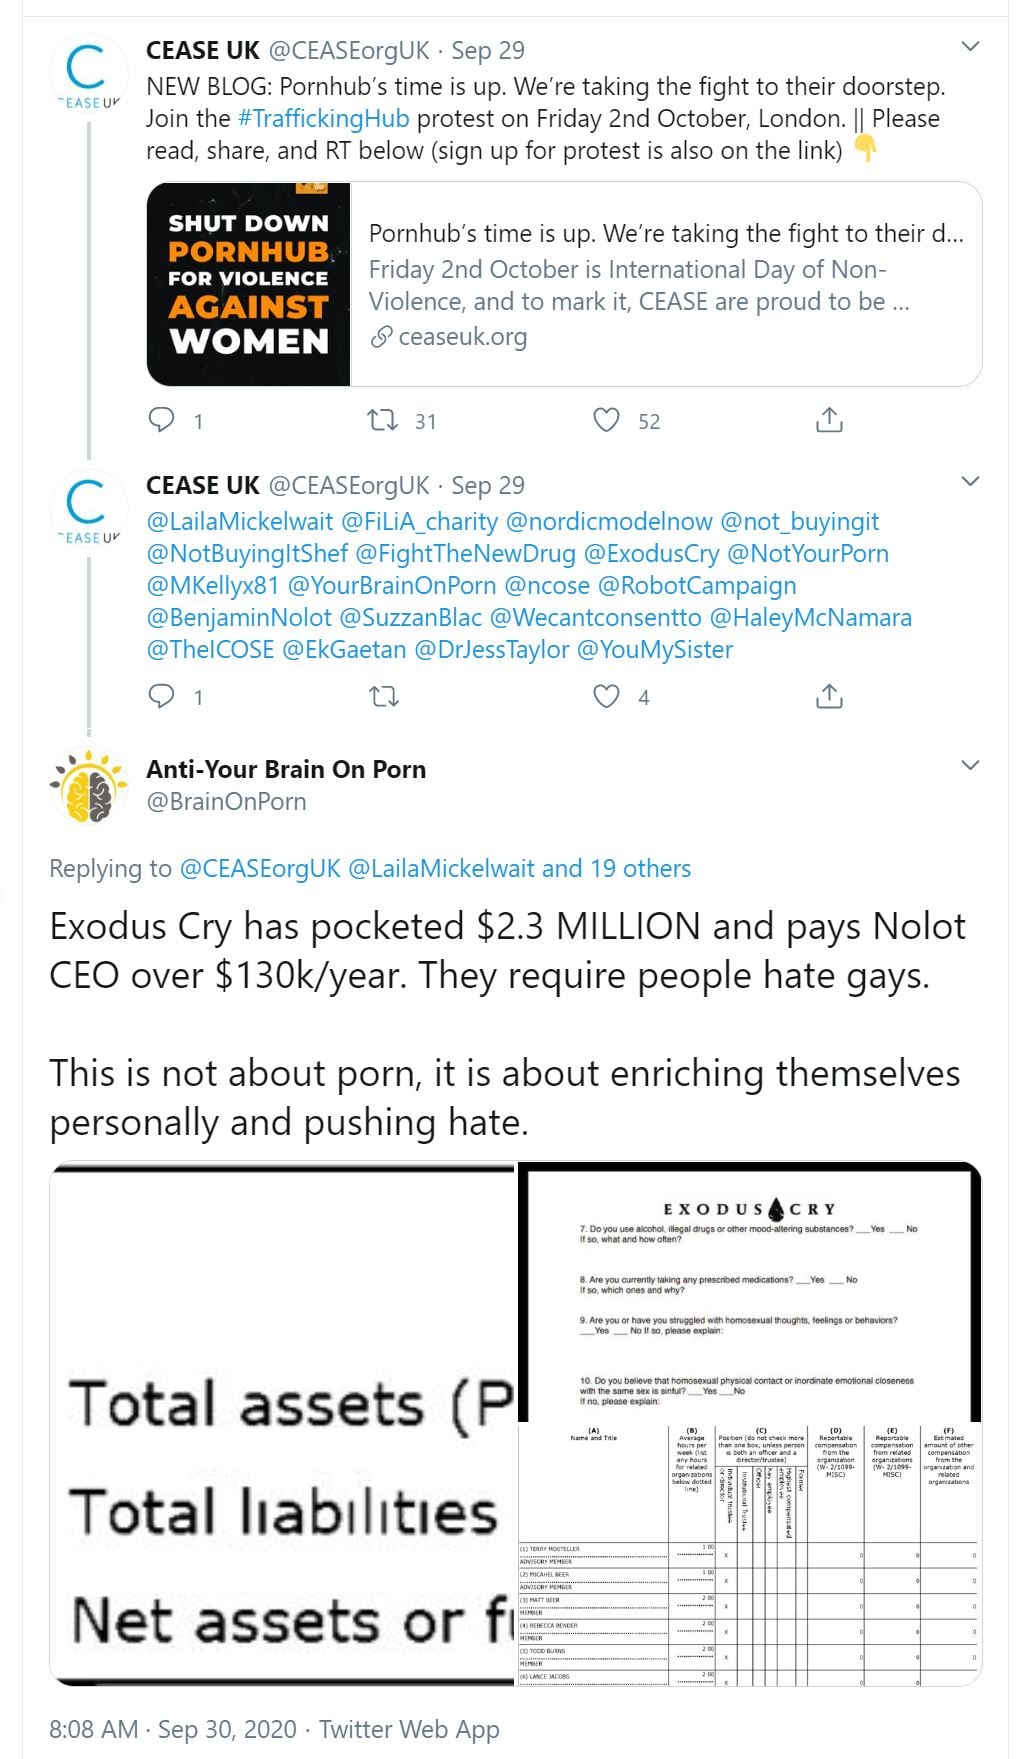Visit the @FightTheNewDrug mention
Image resolution: width=1022 pixels, height=1759 pixels.
coord(465,554)
